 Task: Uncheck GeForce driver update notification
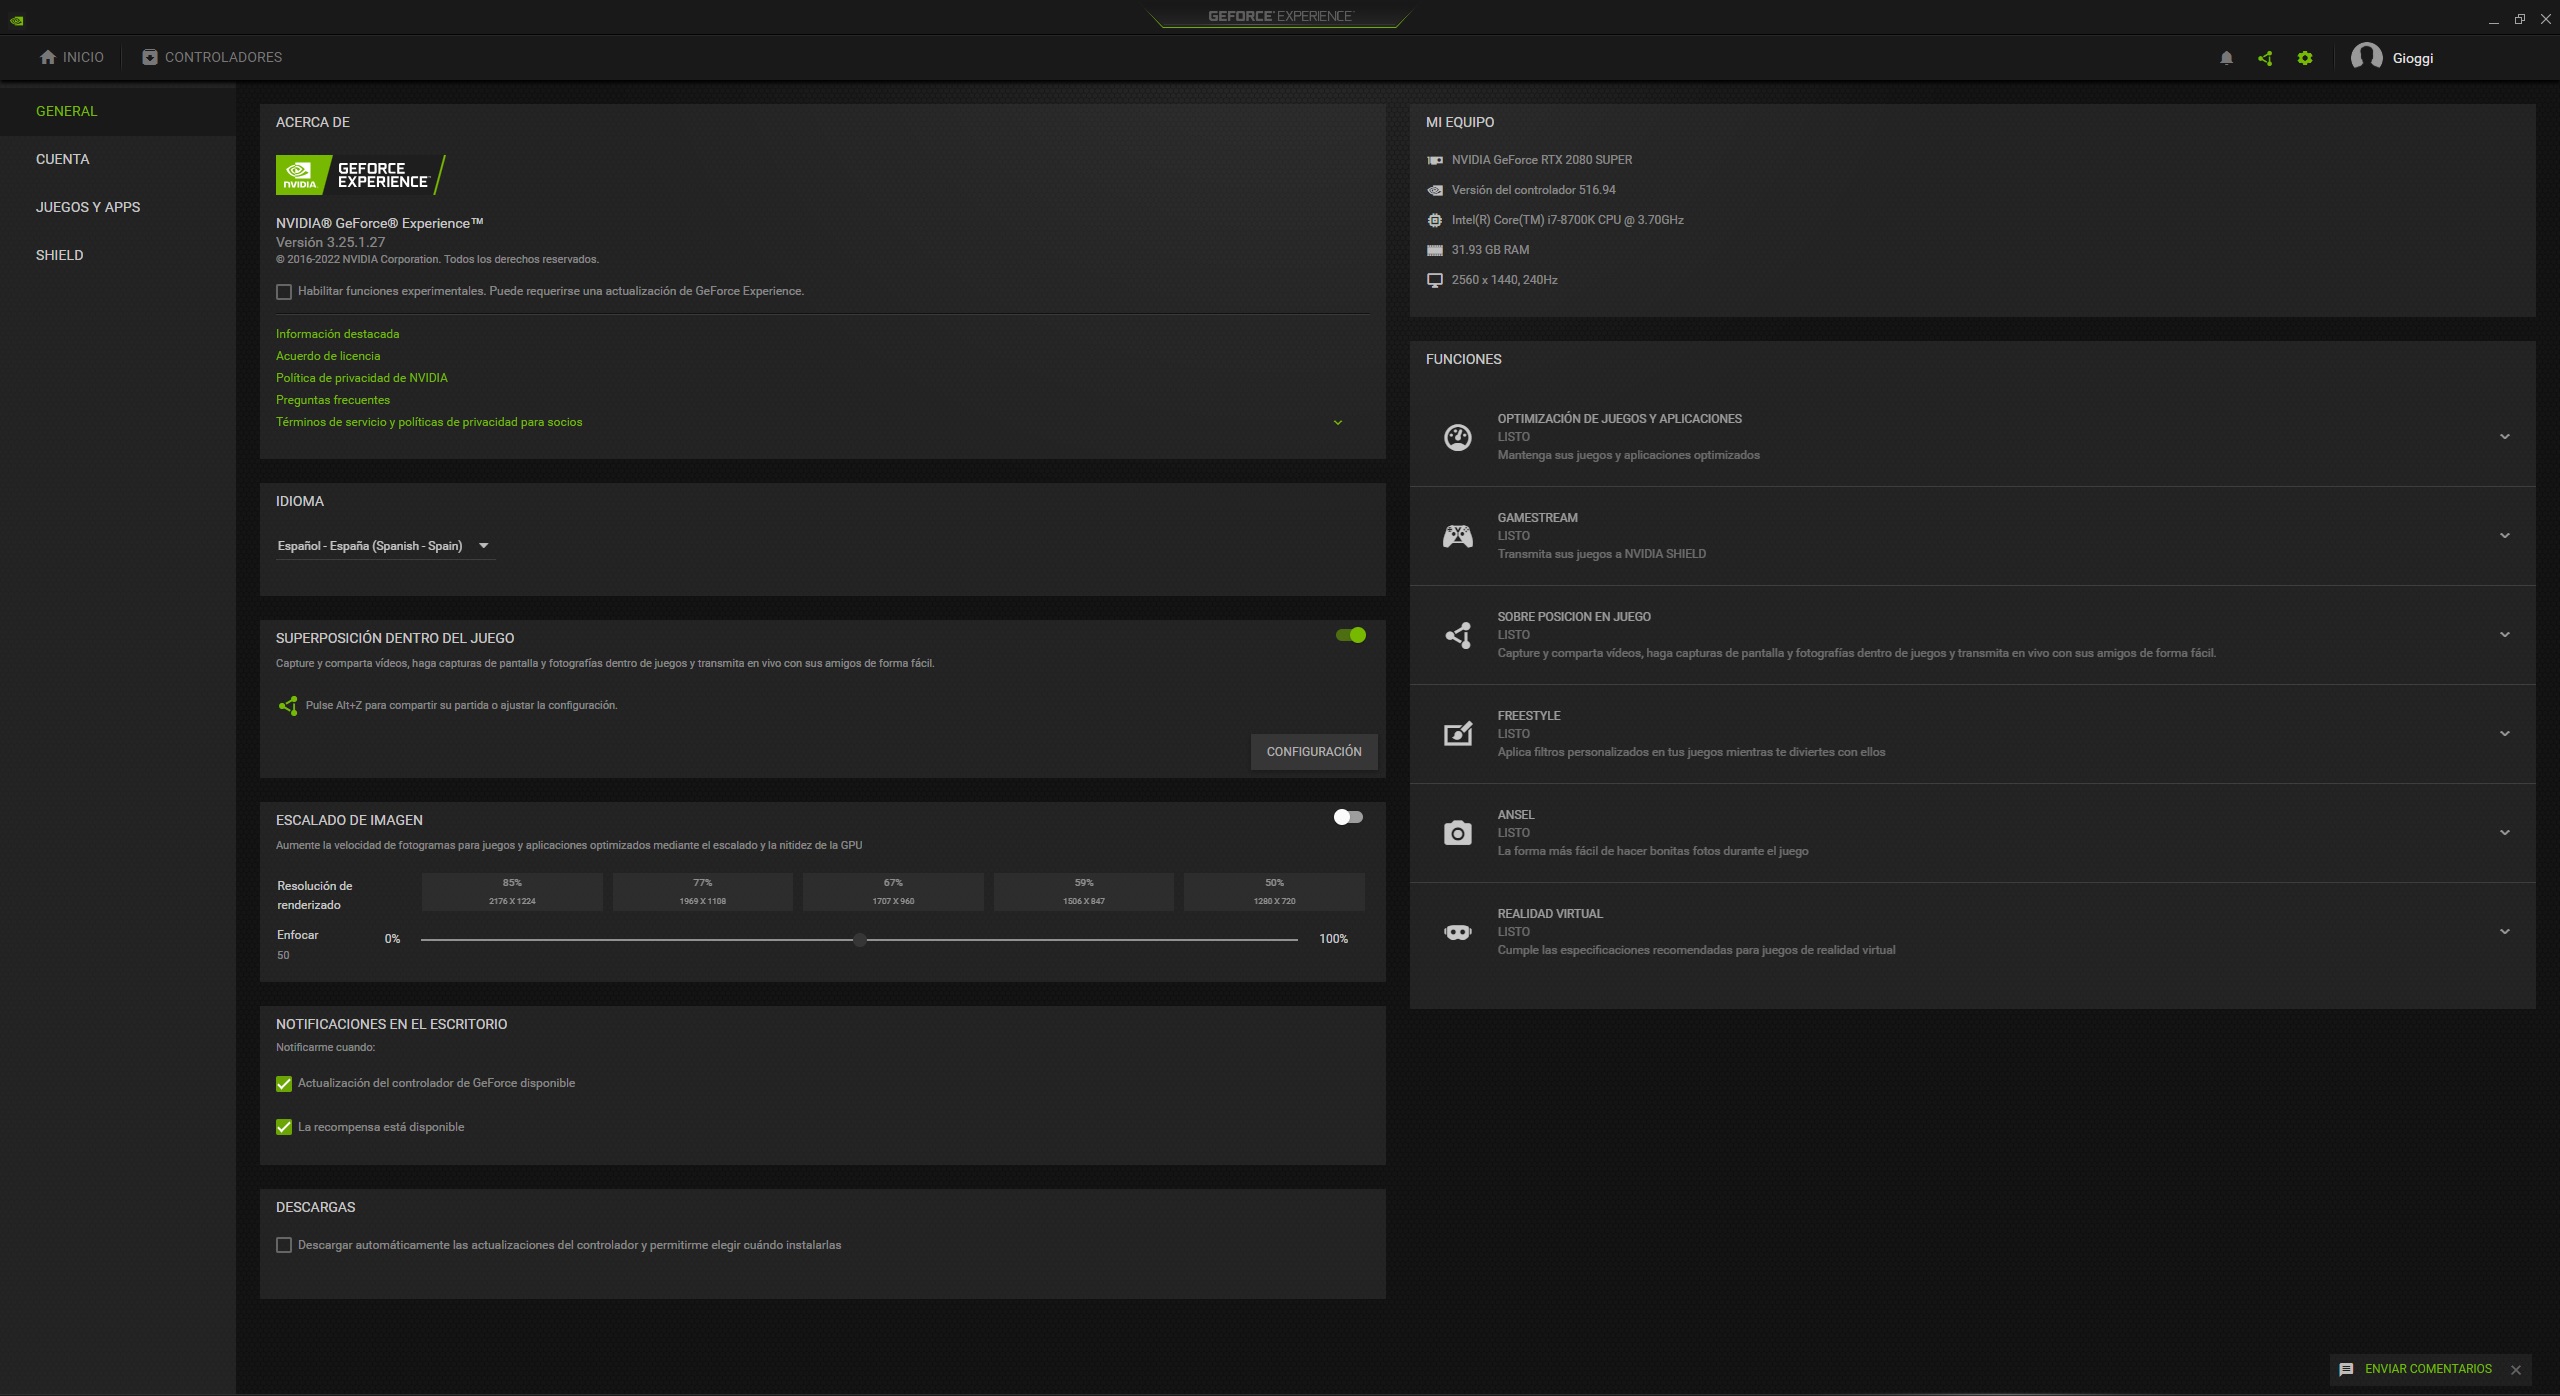284,1084
